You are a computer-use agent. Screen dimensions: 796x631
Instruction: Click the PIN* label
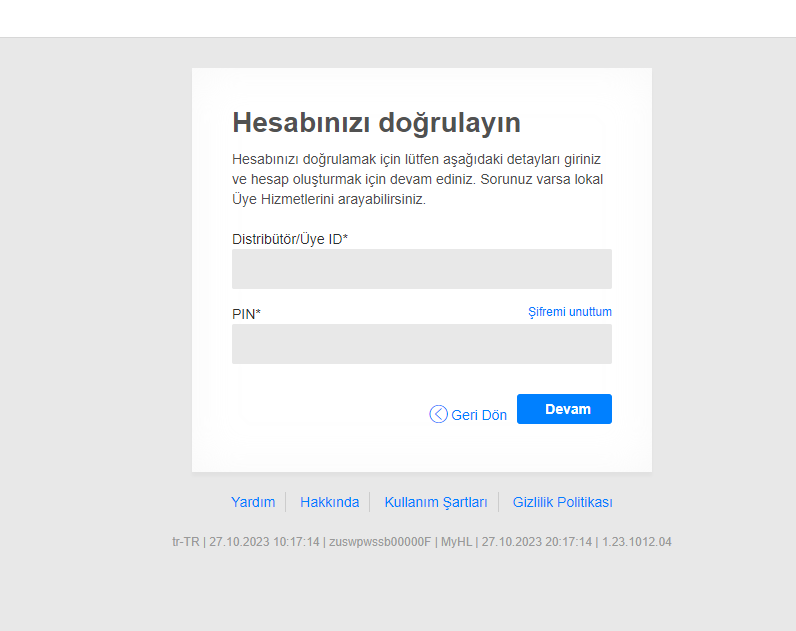tap(246, 314)
